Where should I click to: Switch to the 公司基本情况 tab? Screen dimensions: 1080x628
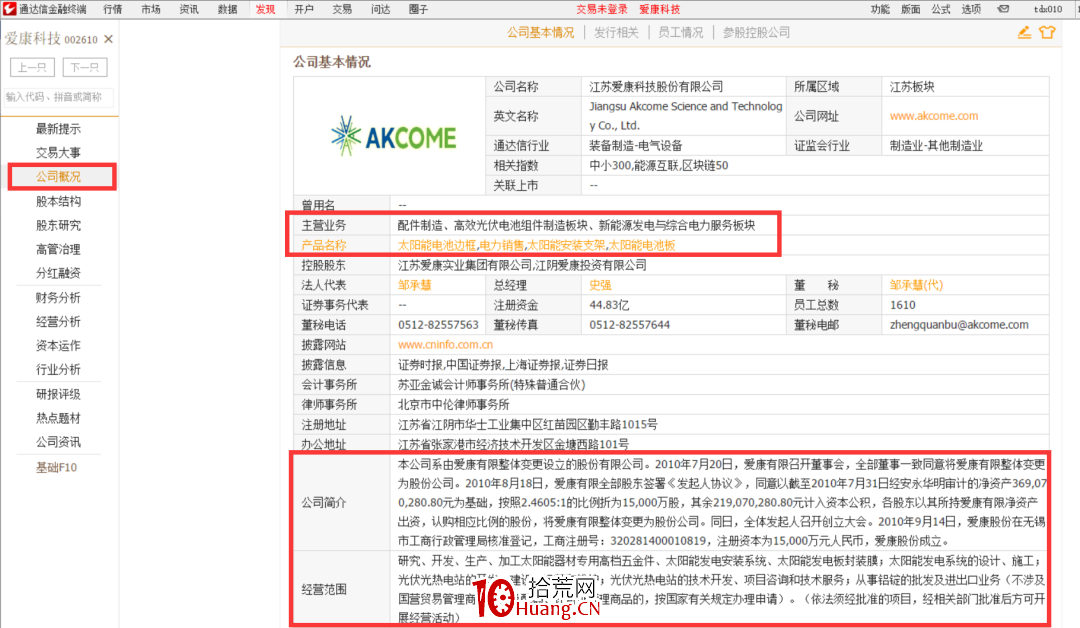point(541,32)
